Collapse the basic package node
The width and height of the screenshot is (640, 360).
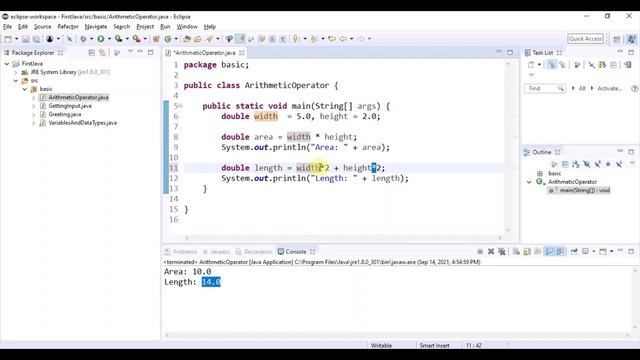[25, 89]
